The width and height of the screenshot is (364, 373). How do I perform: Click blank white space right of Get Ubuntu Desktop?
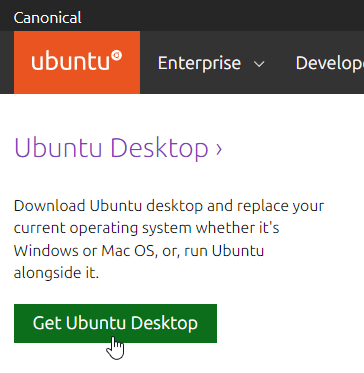coord(290,323)
